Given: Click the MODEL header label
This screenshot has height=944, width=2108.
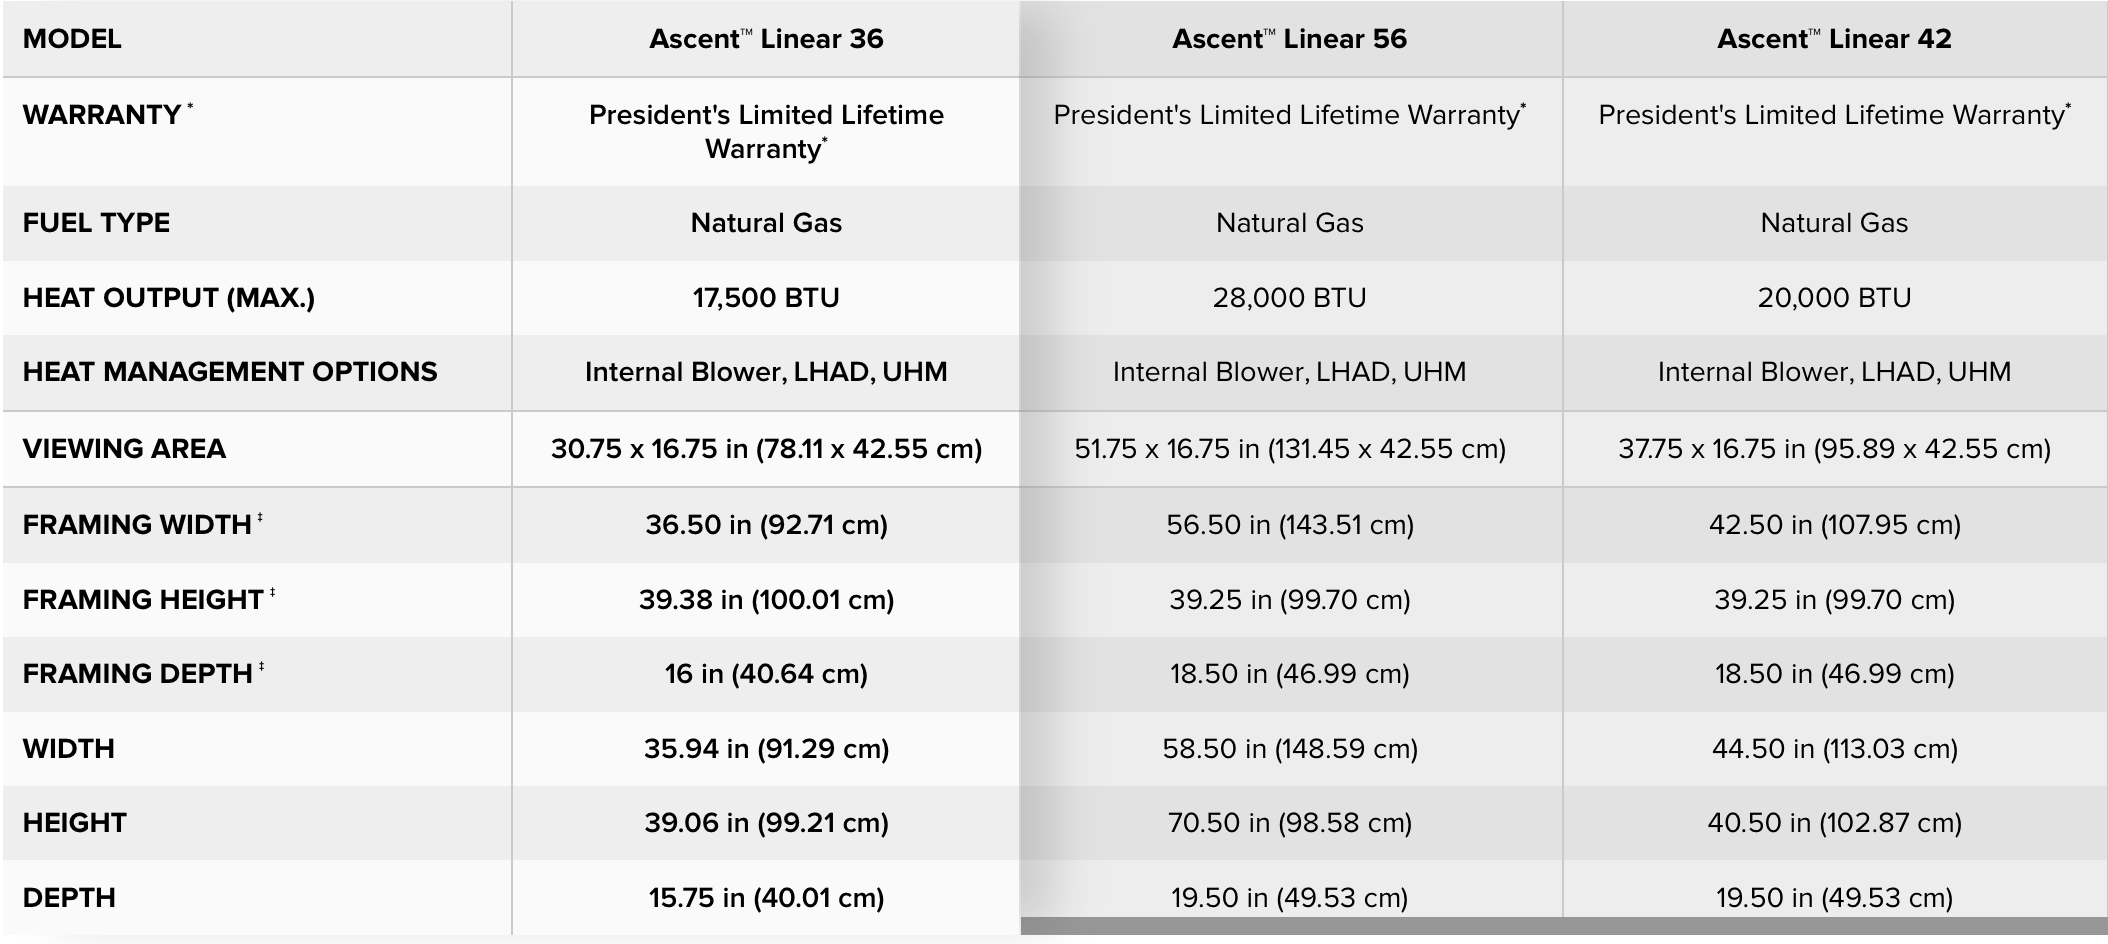Looking at the screenshot, I should point(72,39).
